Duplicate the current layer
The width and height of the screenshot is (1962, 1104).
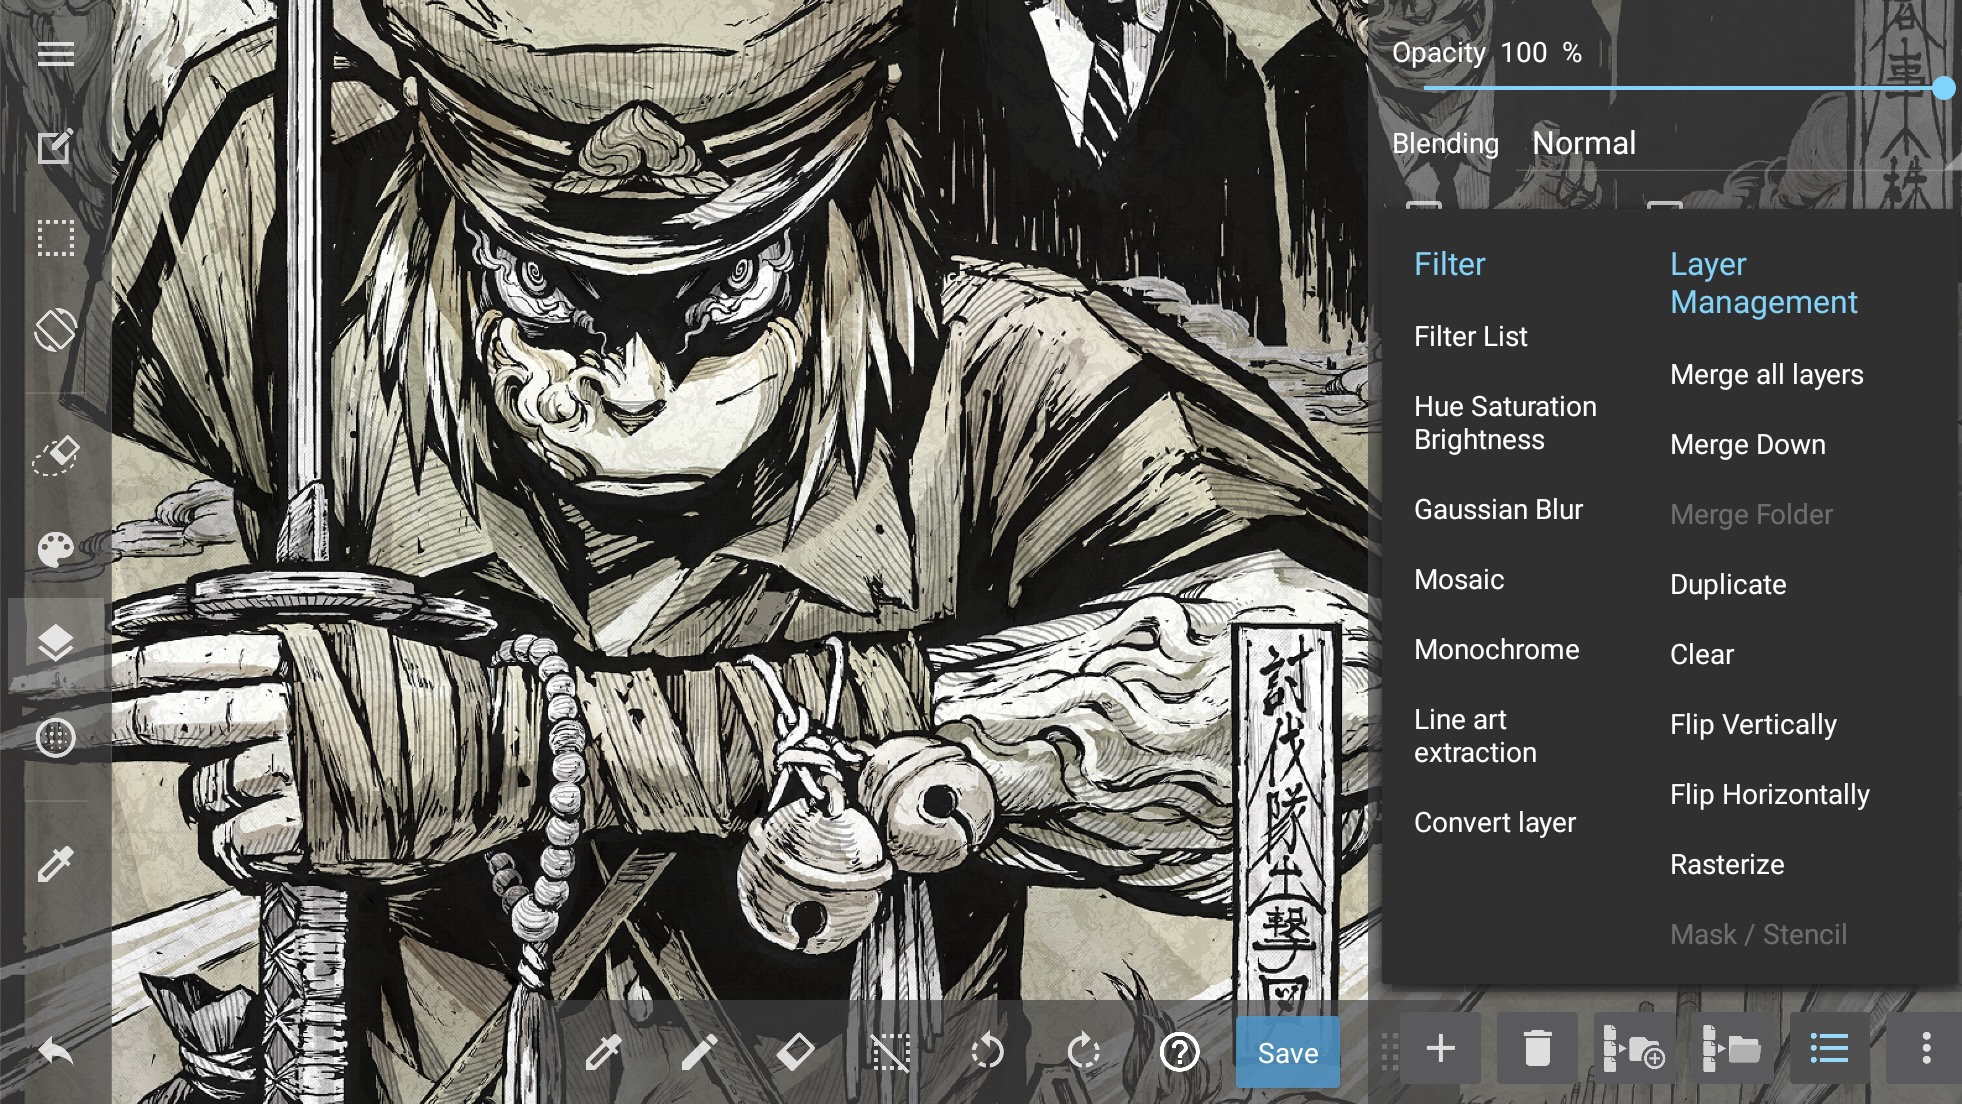pos(1727,584)
